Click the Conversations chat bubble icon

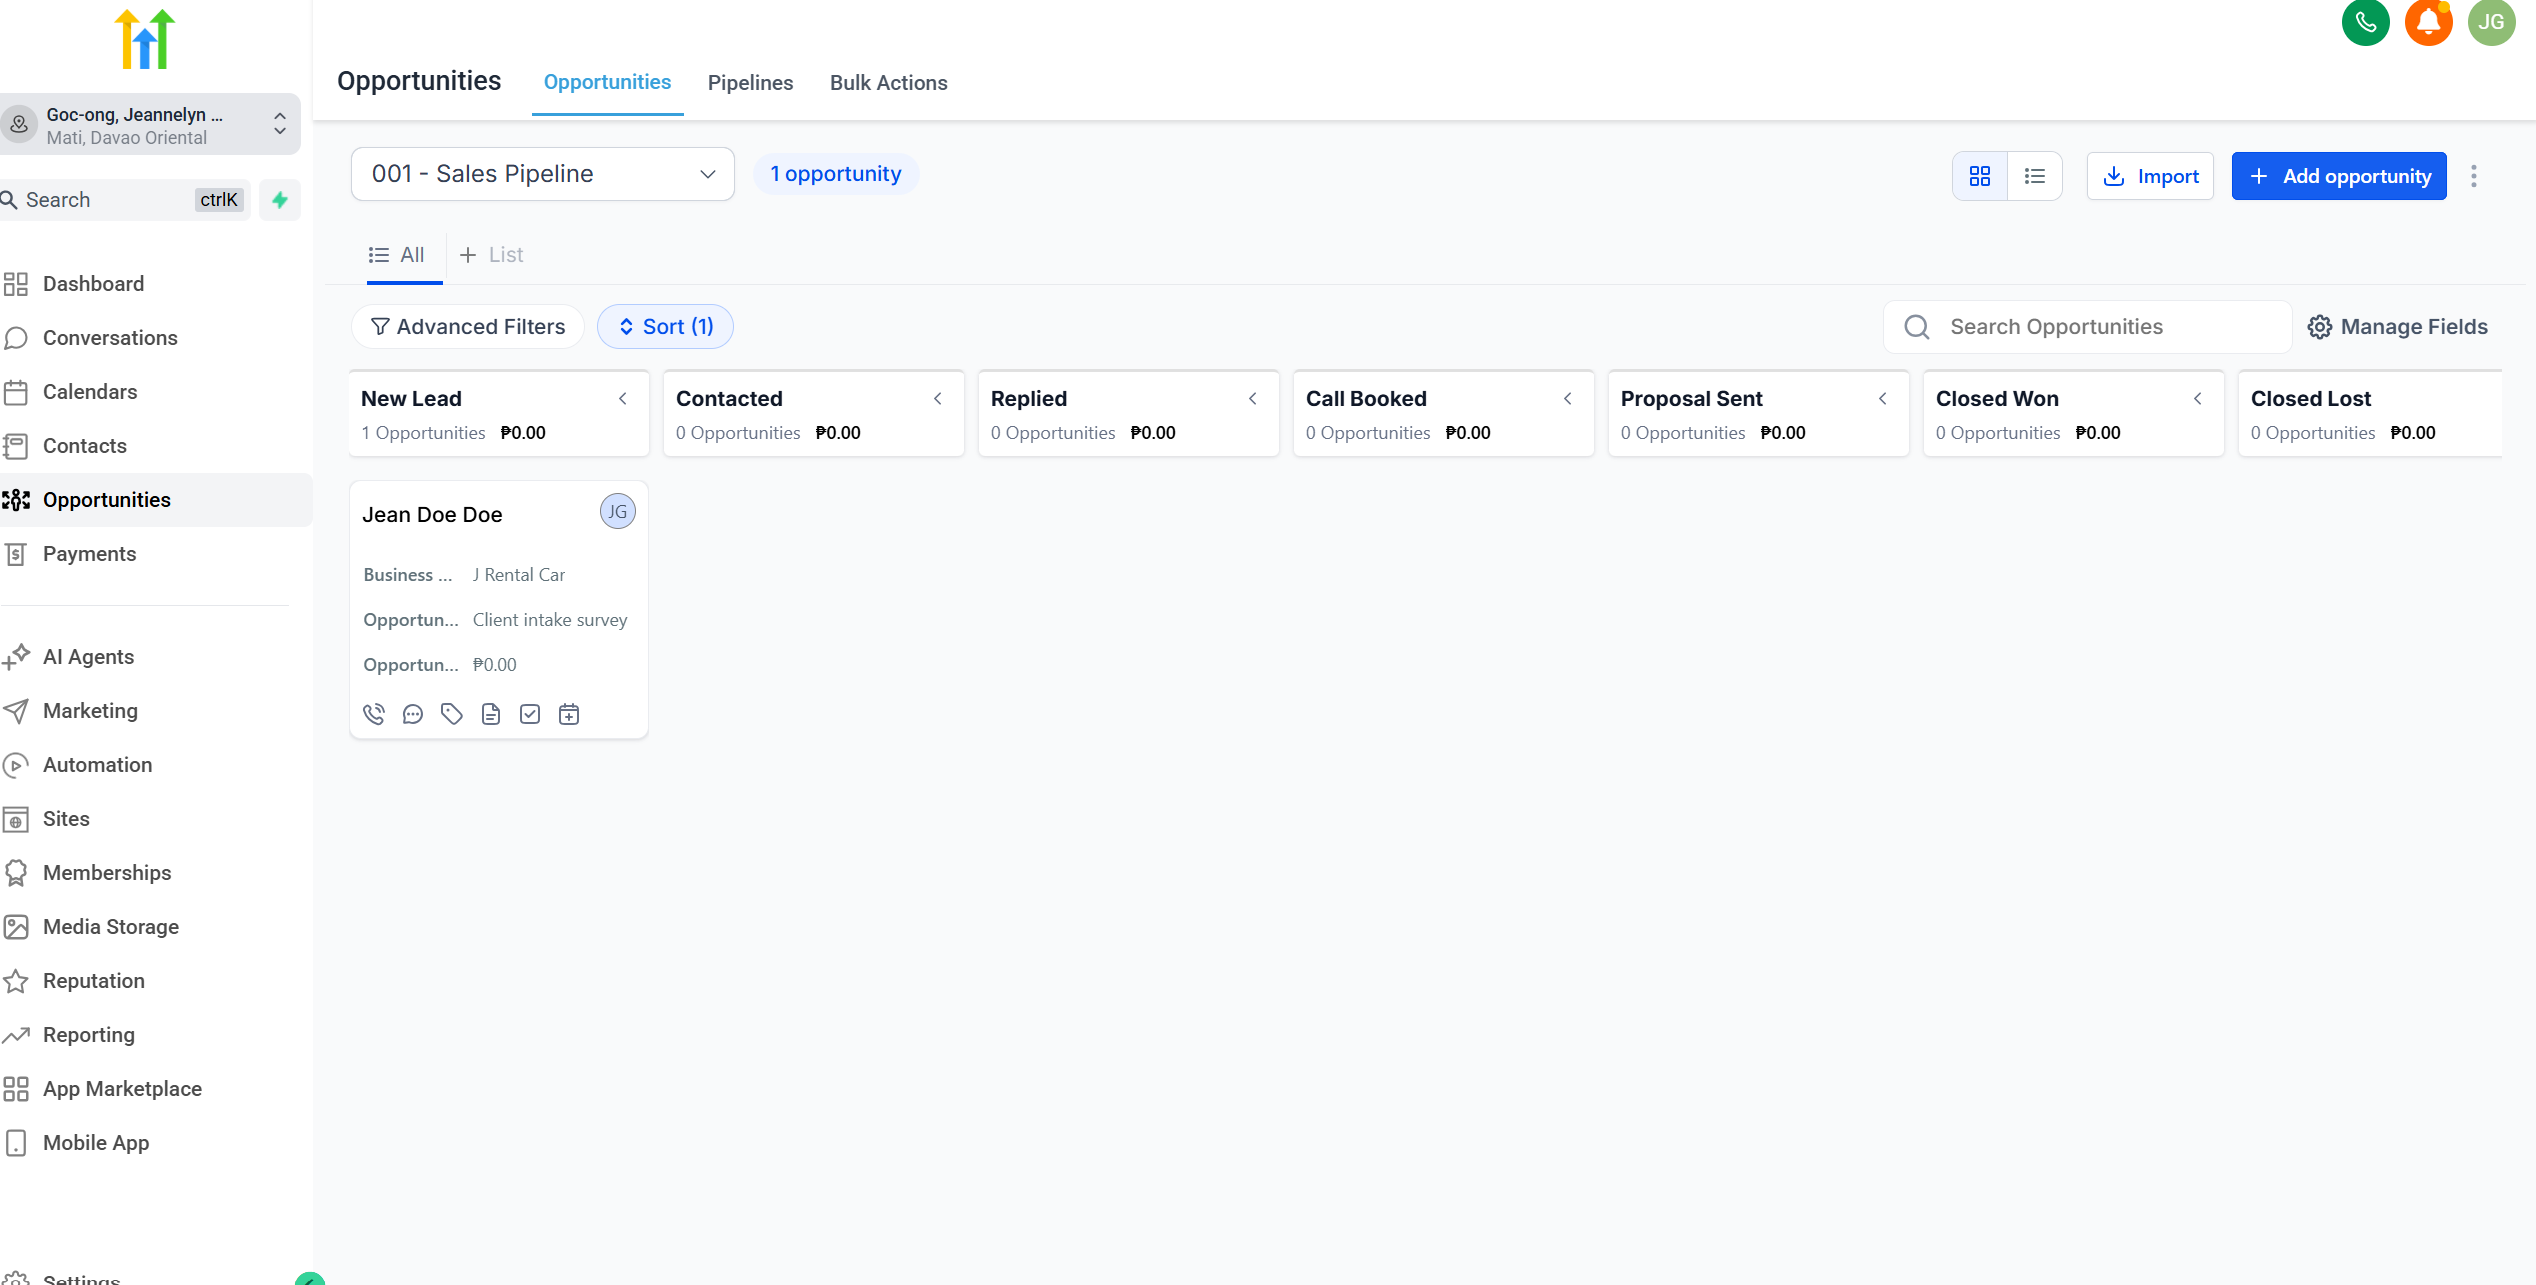16,338
